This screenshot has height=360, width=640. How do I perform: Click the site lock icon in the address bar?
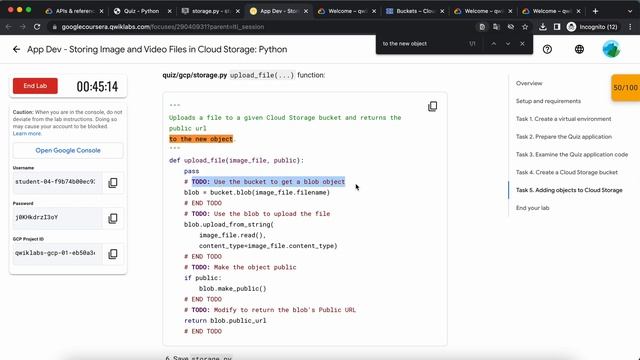[x=54, y=27]
